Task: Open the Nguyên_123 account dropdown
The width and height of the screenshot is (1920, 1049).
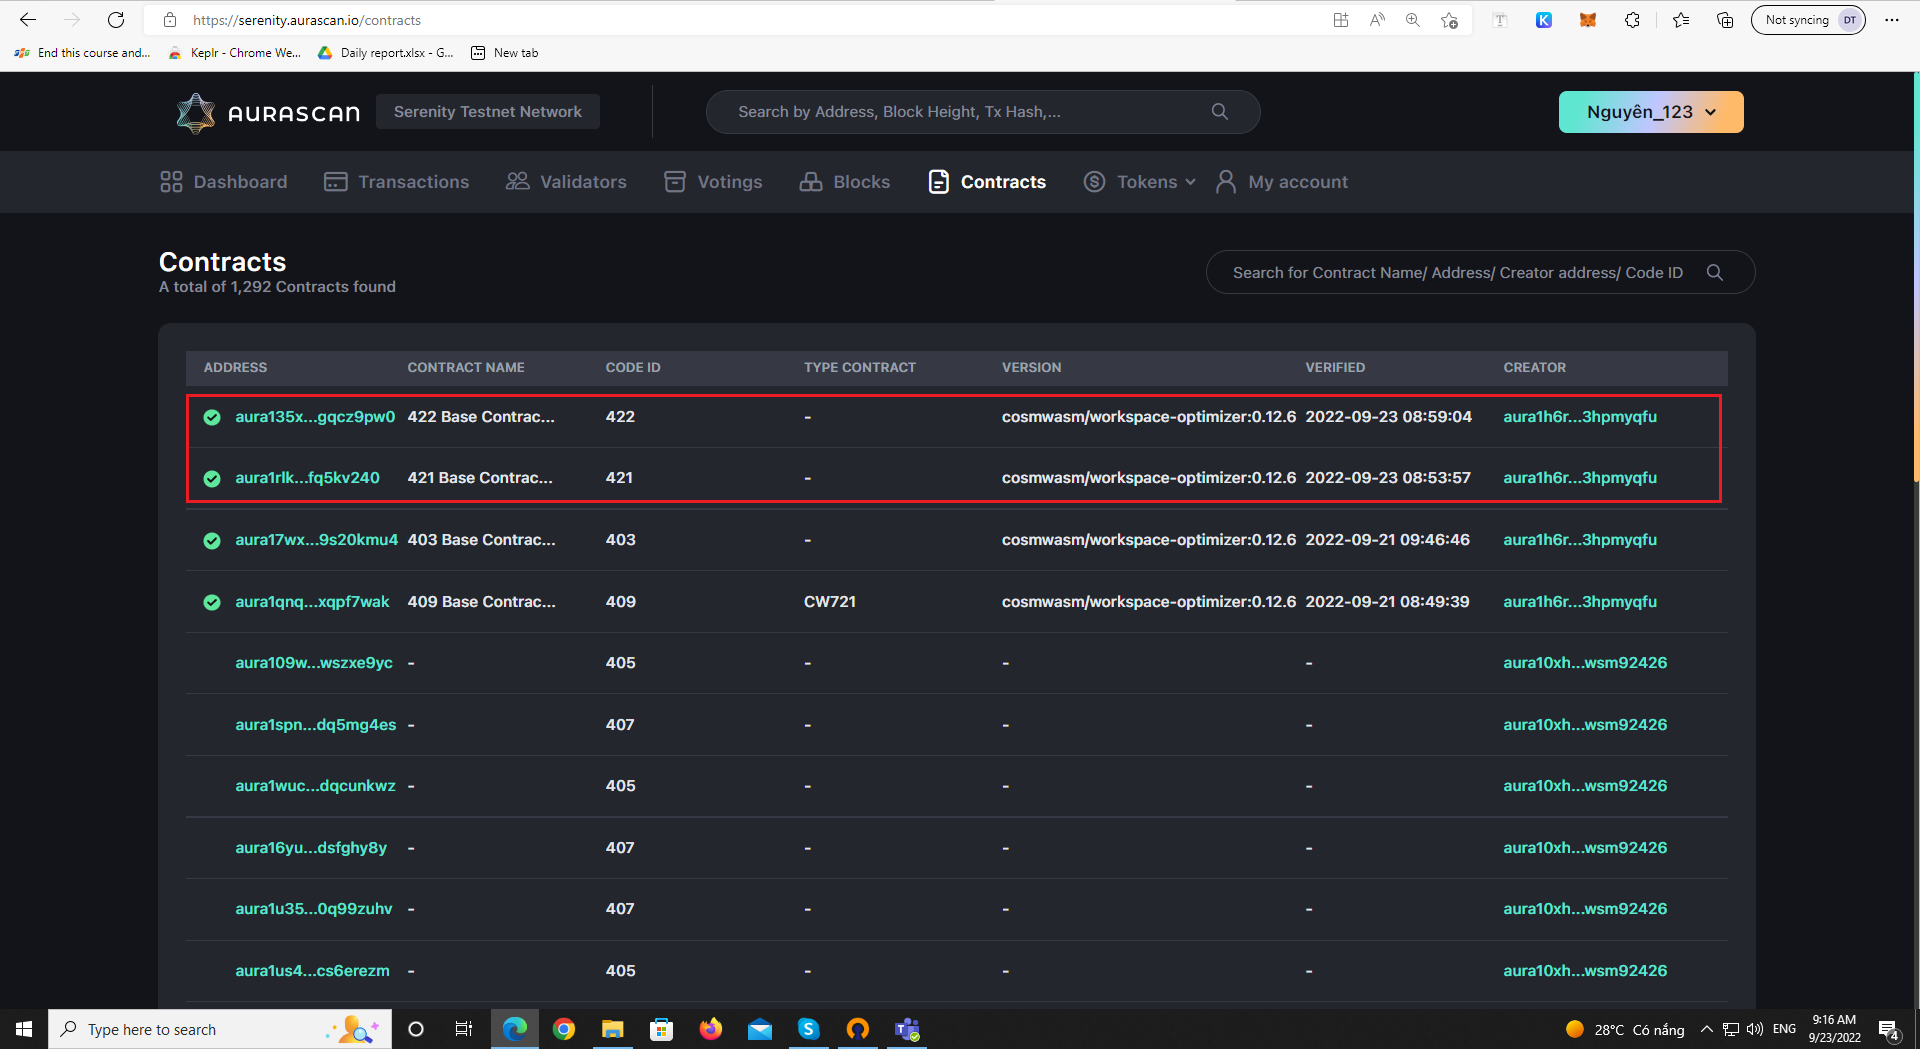Action: (1650, 111)
